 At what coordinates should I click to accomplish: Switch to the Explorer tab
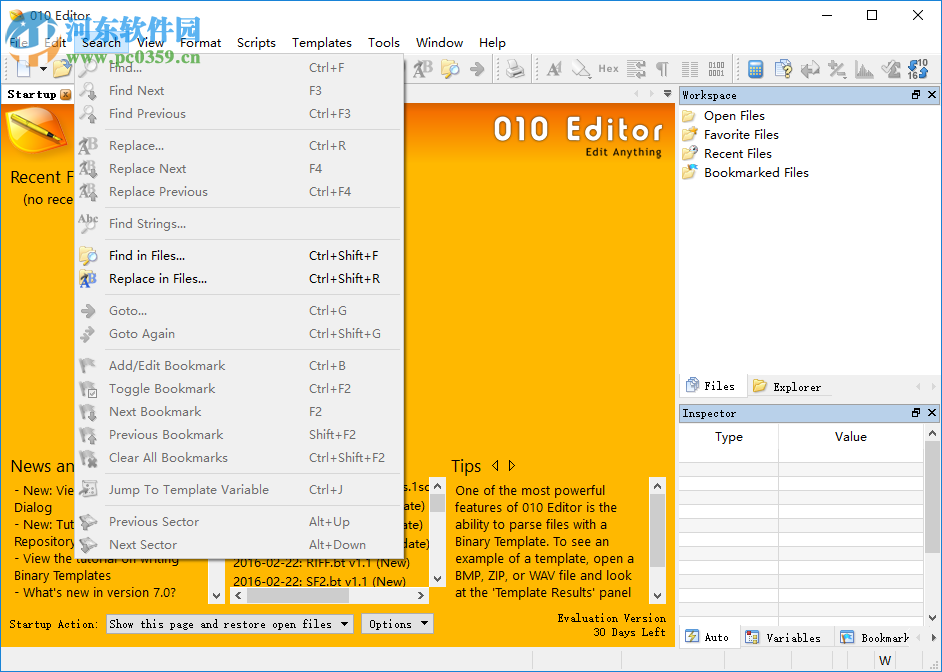pos(788,387)
